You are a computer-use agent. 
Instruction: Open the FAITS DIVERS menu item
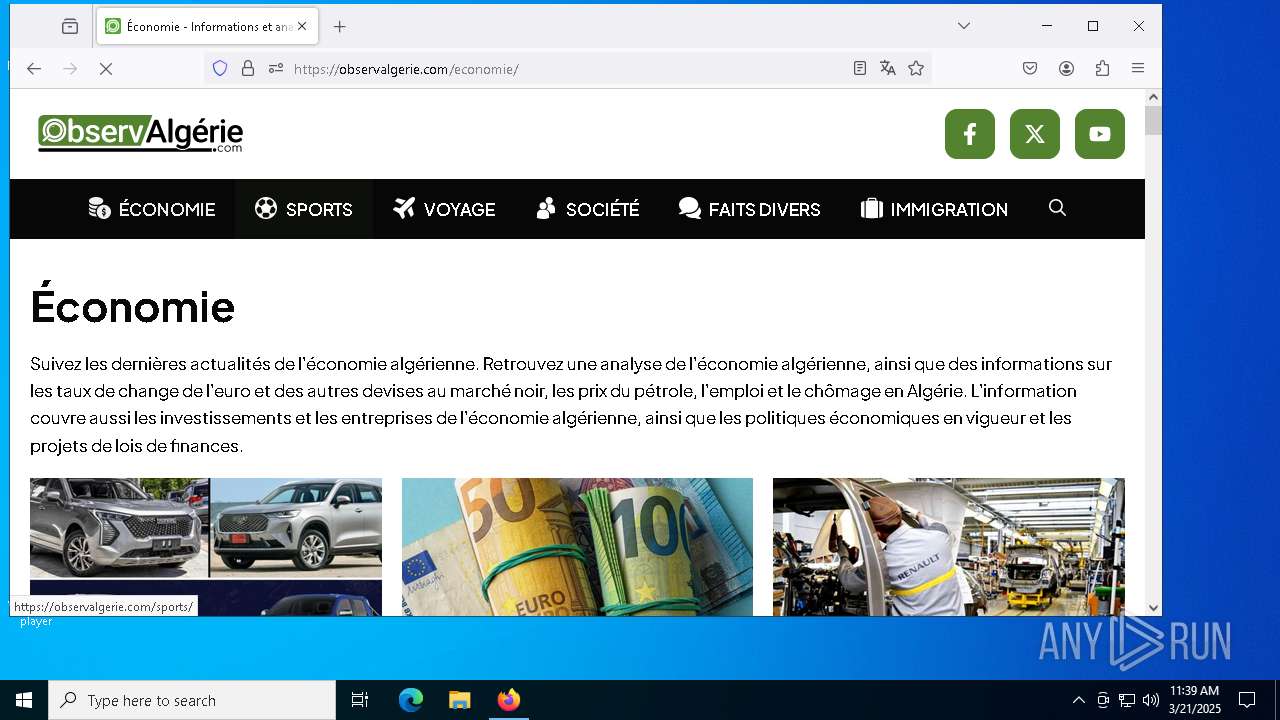[749, 209]
